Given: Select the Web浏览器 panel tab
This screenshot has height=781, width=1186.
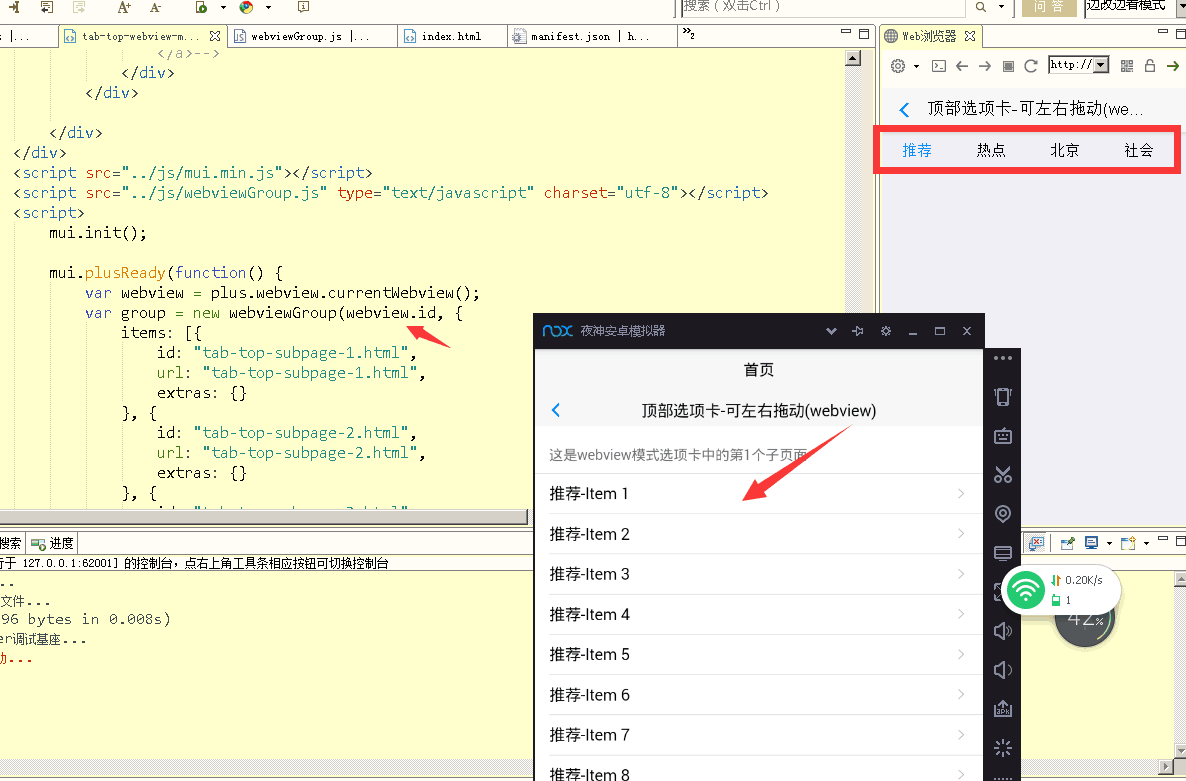Looking at the screenshot, I should 930,36.
